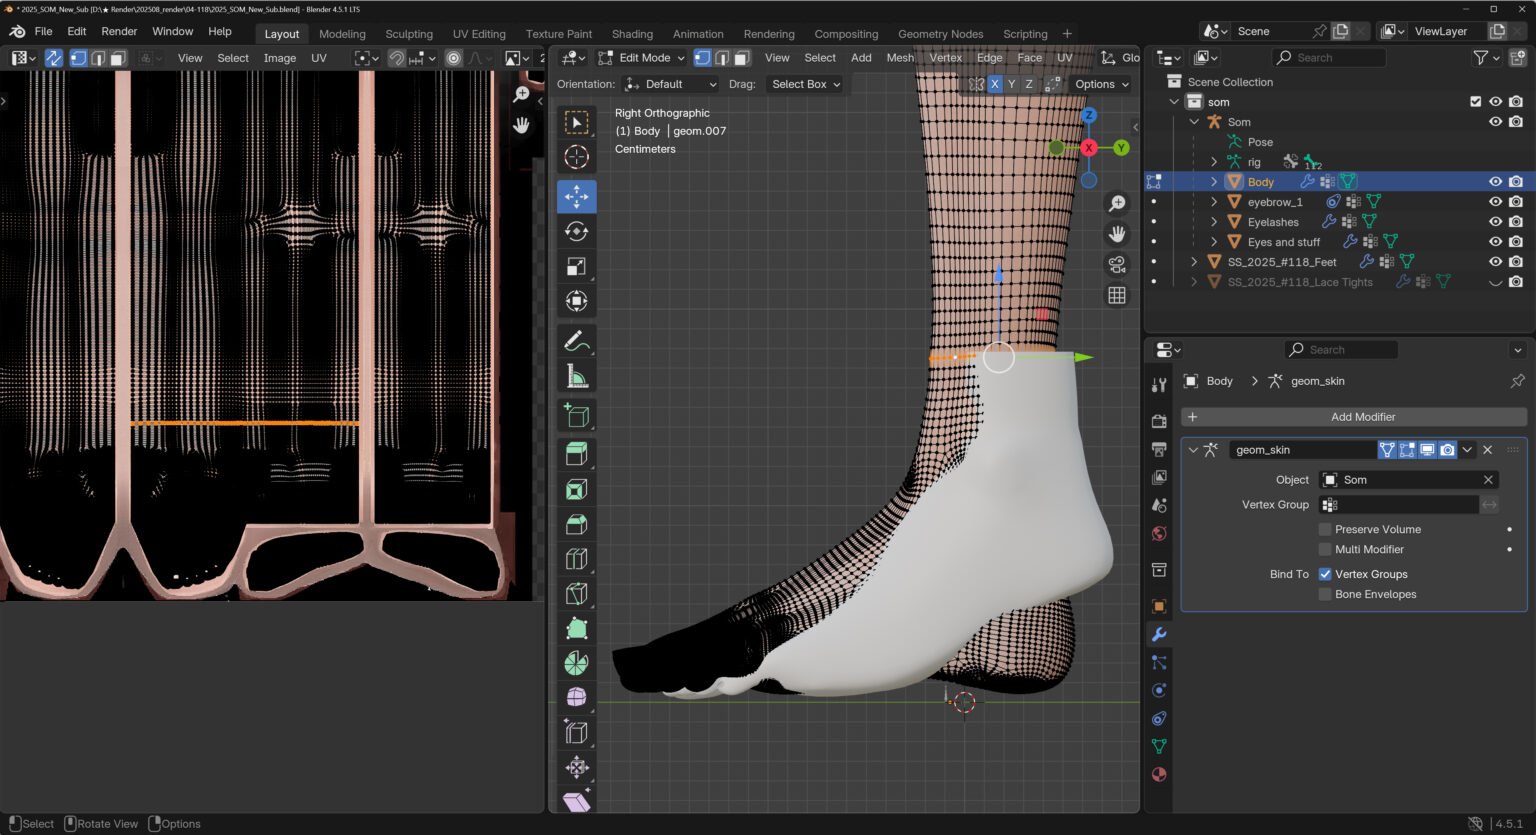Choose the Measure tool
Viewport: 1536px width, 835px height.
pyautogui.click(x=576, y=377)
